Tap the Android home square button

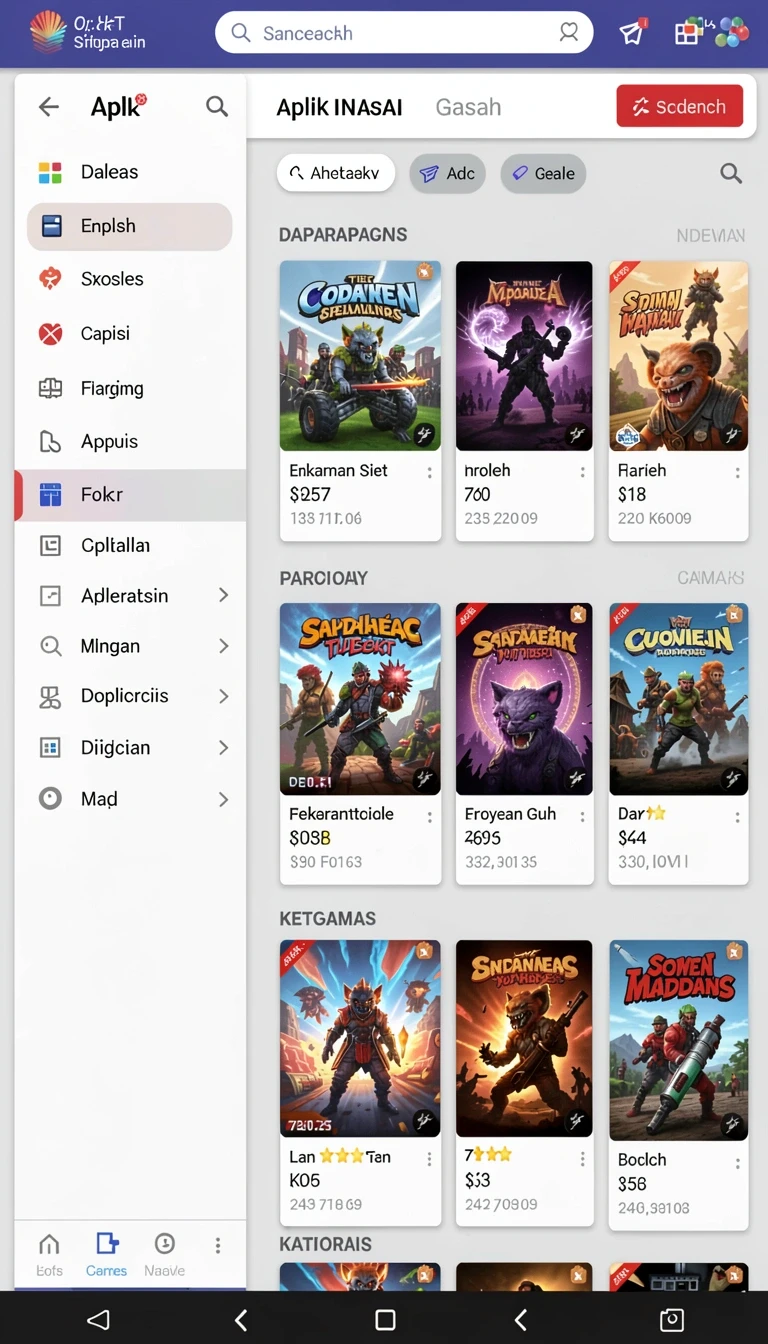[385, 1320]
